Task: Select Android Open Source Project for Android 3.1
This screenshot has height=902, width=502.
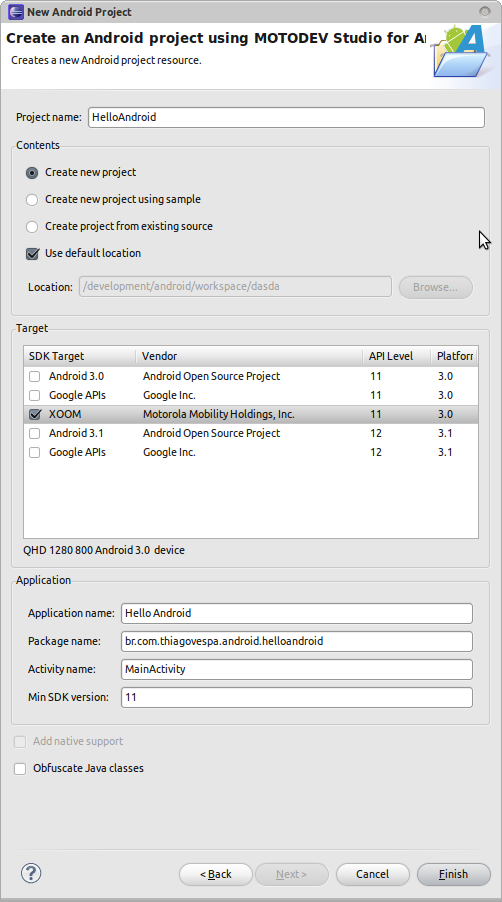Action: pos(211,433)
